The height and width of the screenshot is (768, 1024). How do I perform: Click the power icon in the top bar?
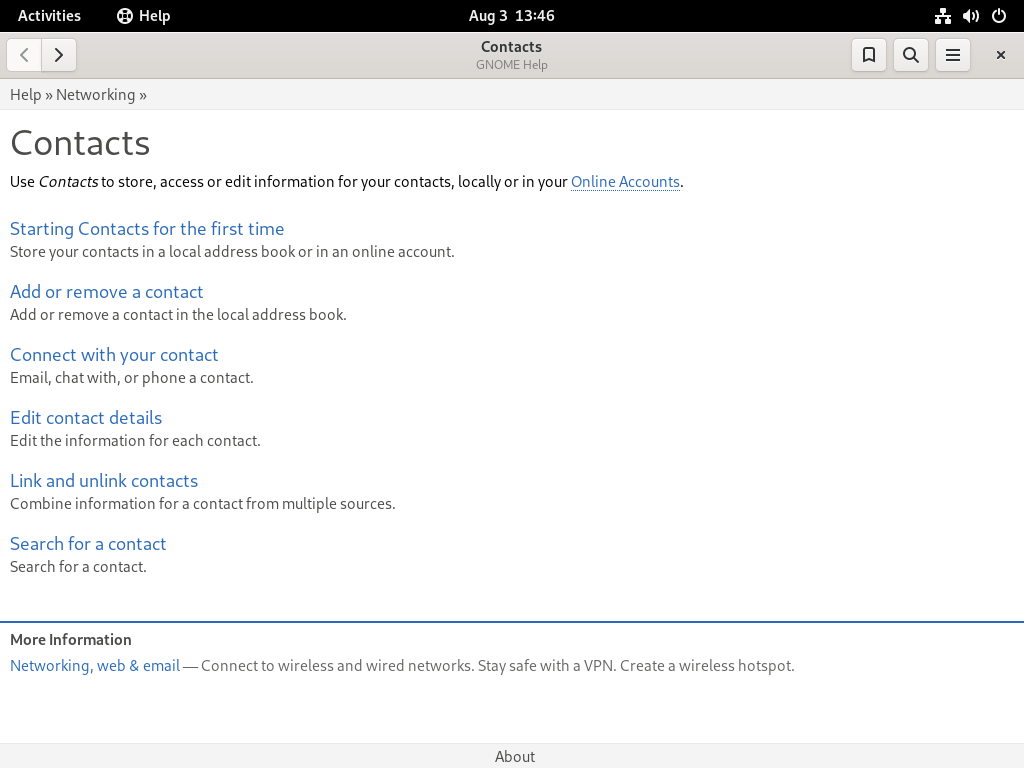[999, 16]
